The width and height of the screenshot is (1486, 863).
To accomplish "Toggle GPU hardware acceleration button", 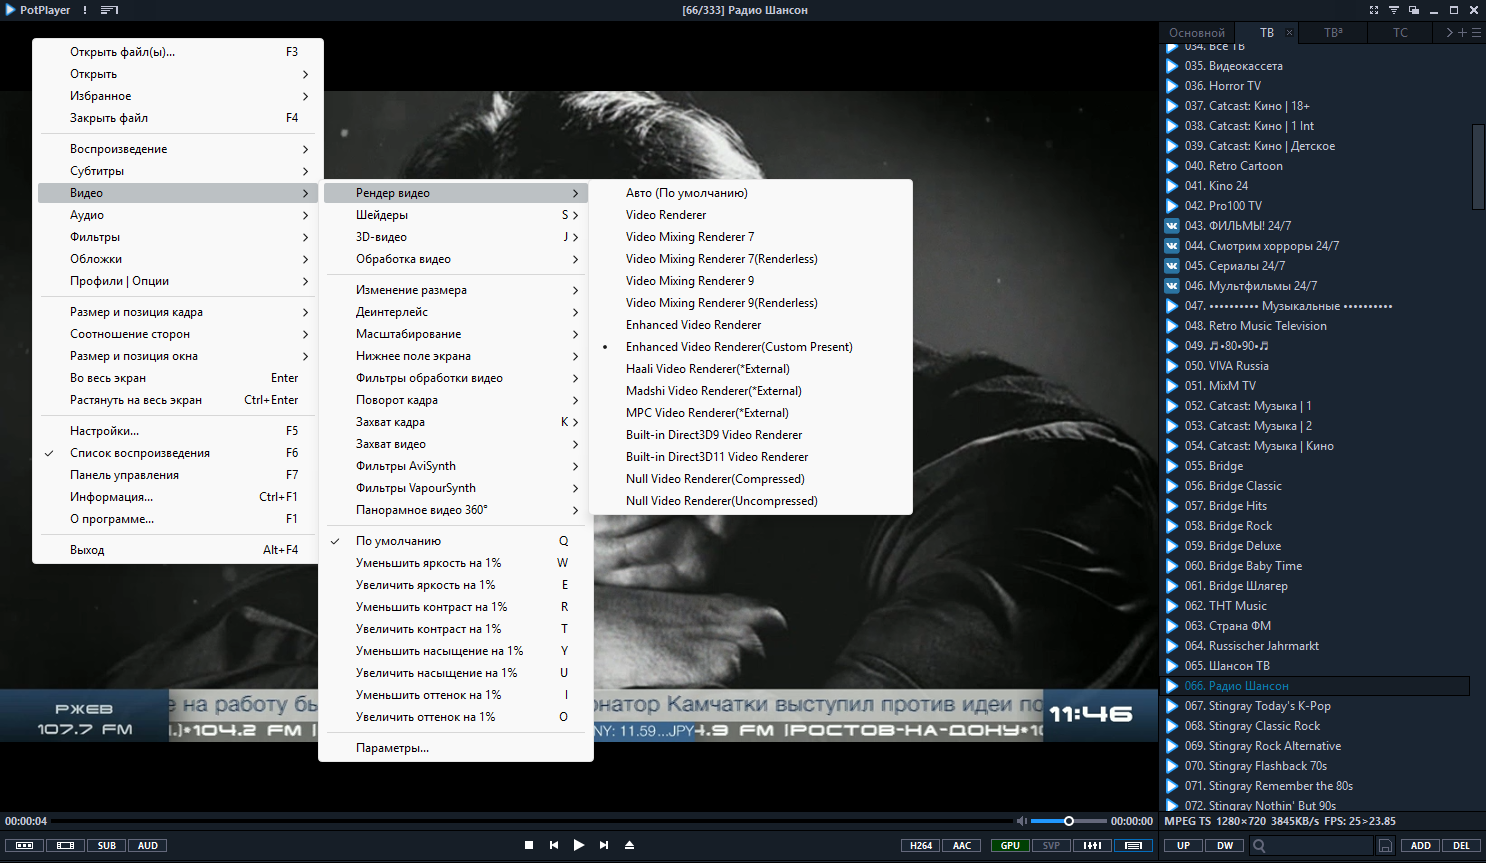I will [x=1010, y=846].
